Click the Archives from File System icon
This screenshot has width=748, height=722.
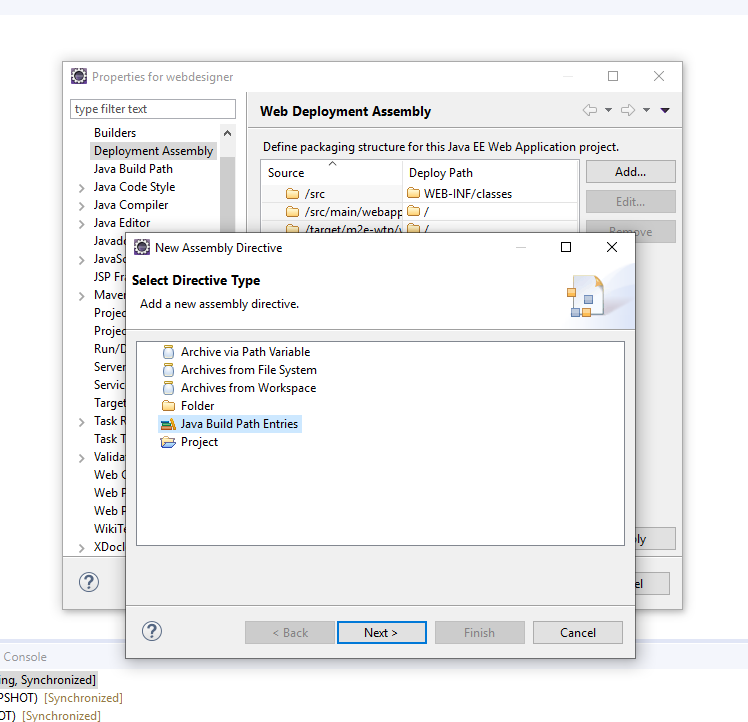coord(168,370)
